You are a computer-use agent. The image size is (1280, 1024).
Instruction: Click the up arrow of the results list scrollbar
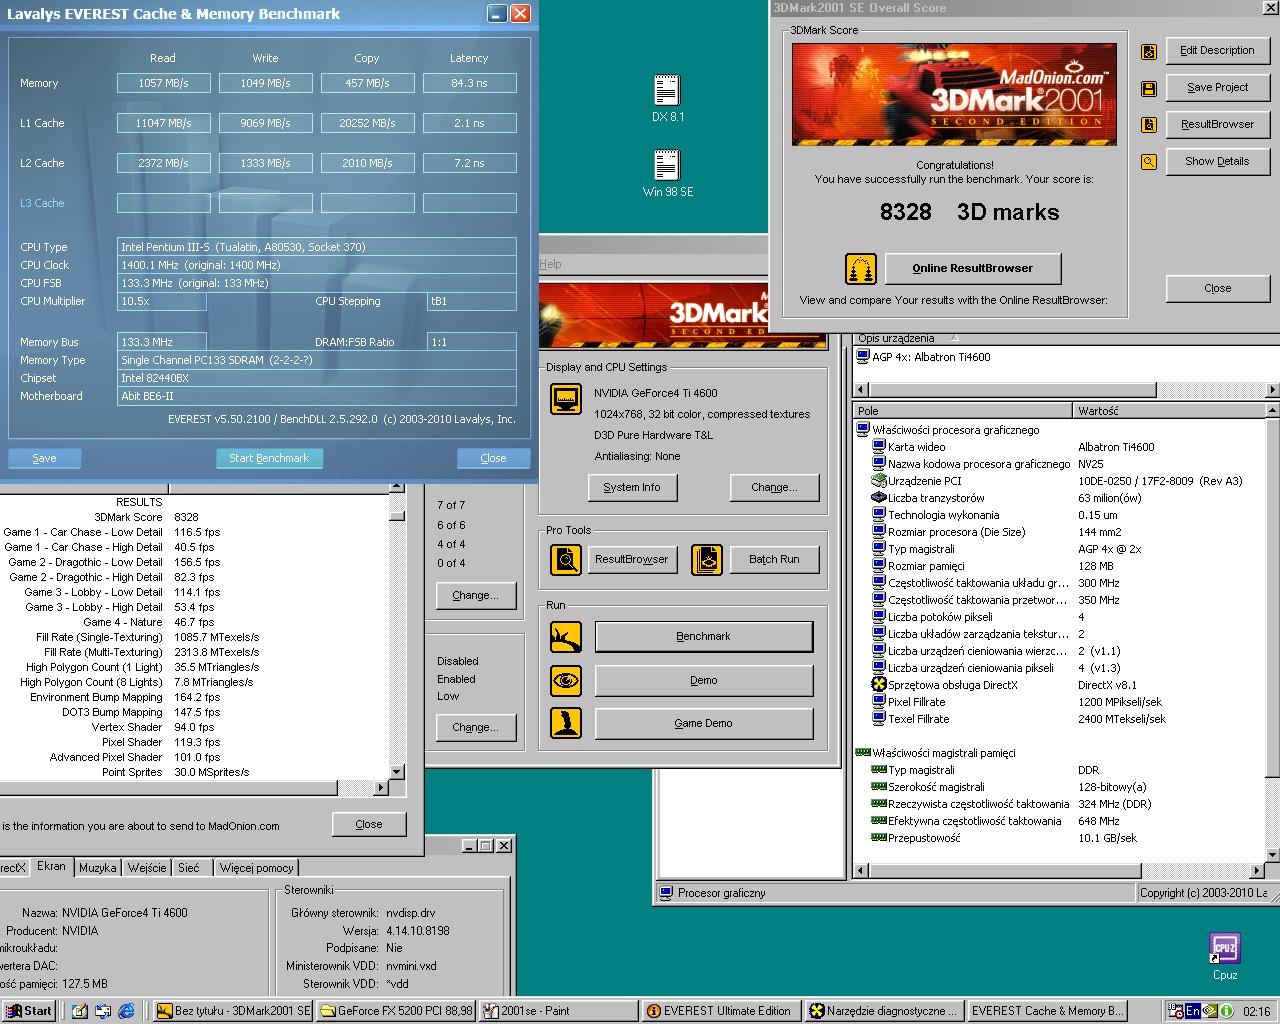point(397,489)
